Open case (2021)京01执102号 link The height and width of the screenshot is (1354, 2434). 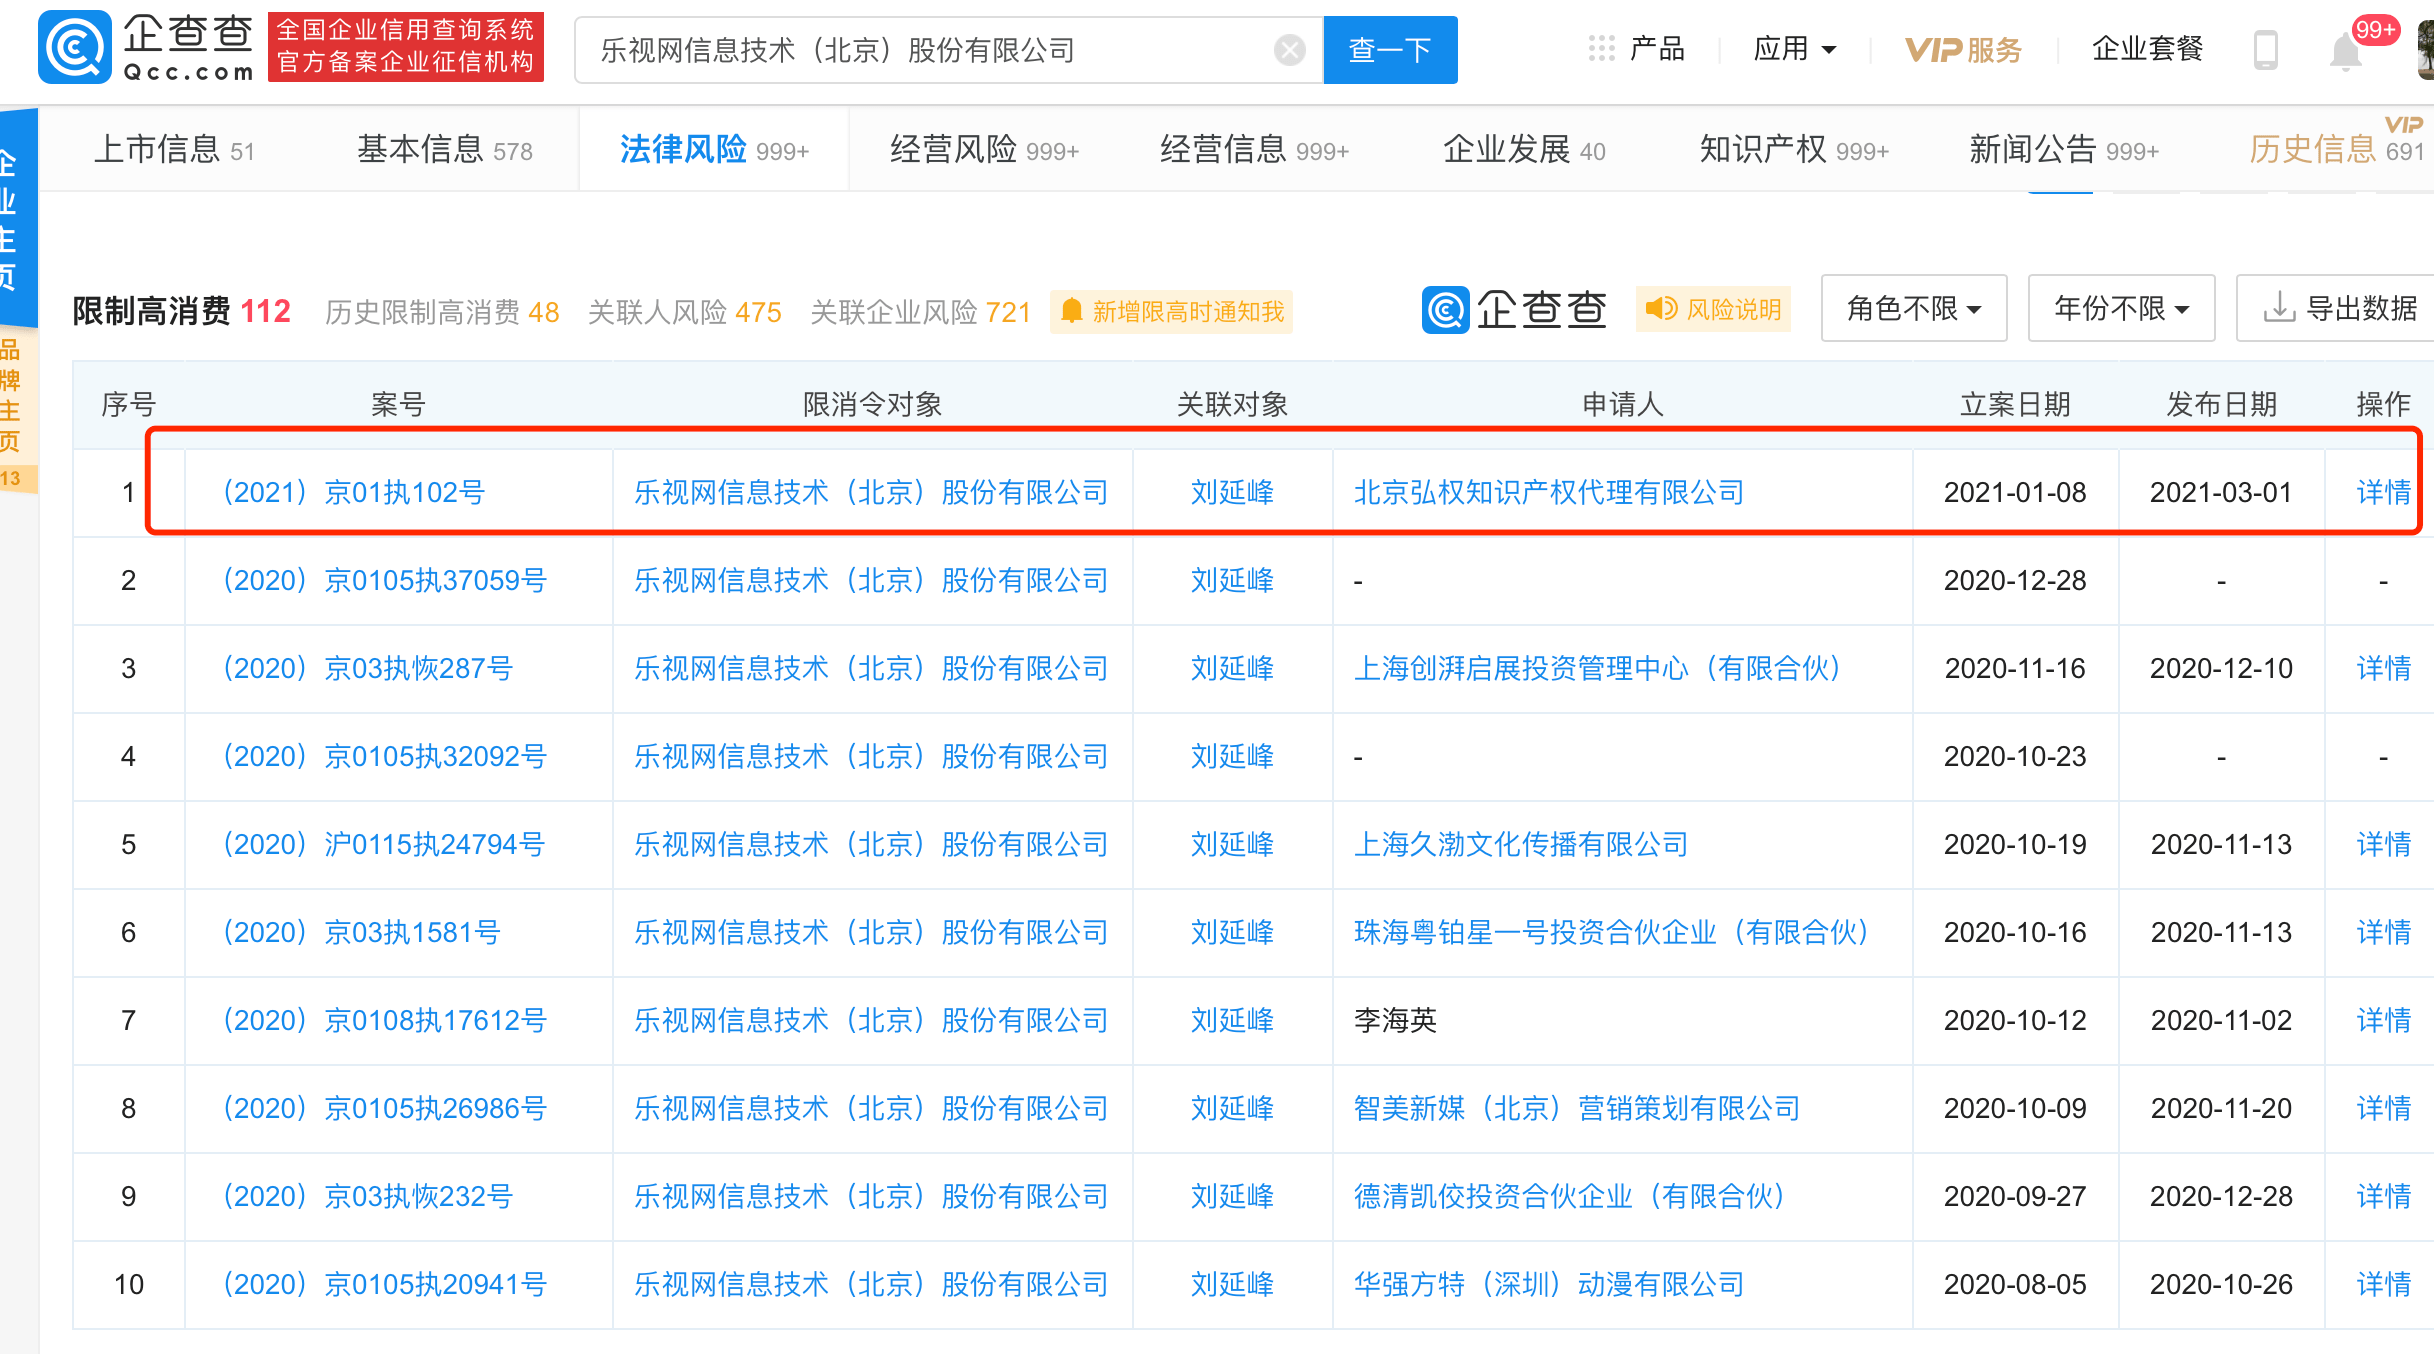click(352, 492)
